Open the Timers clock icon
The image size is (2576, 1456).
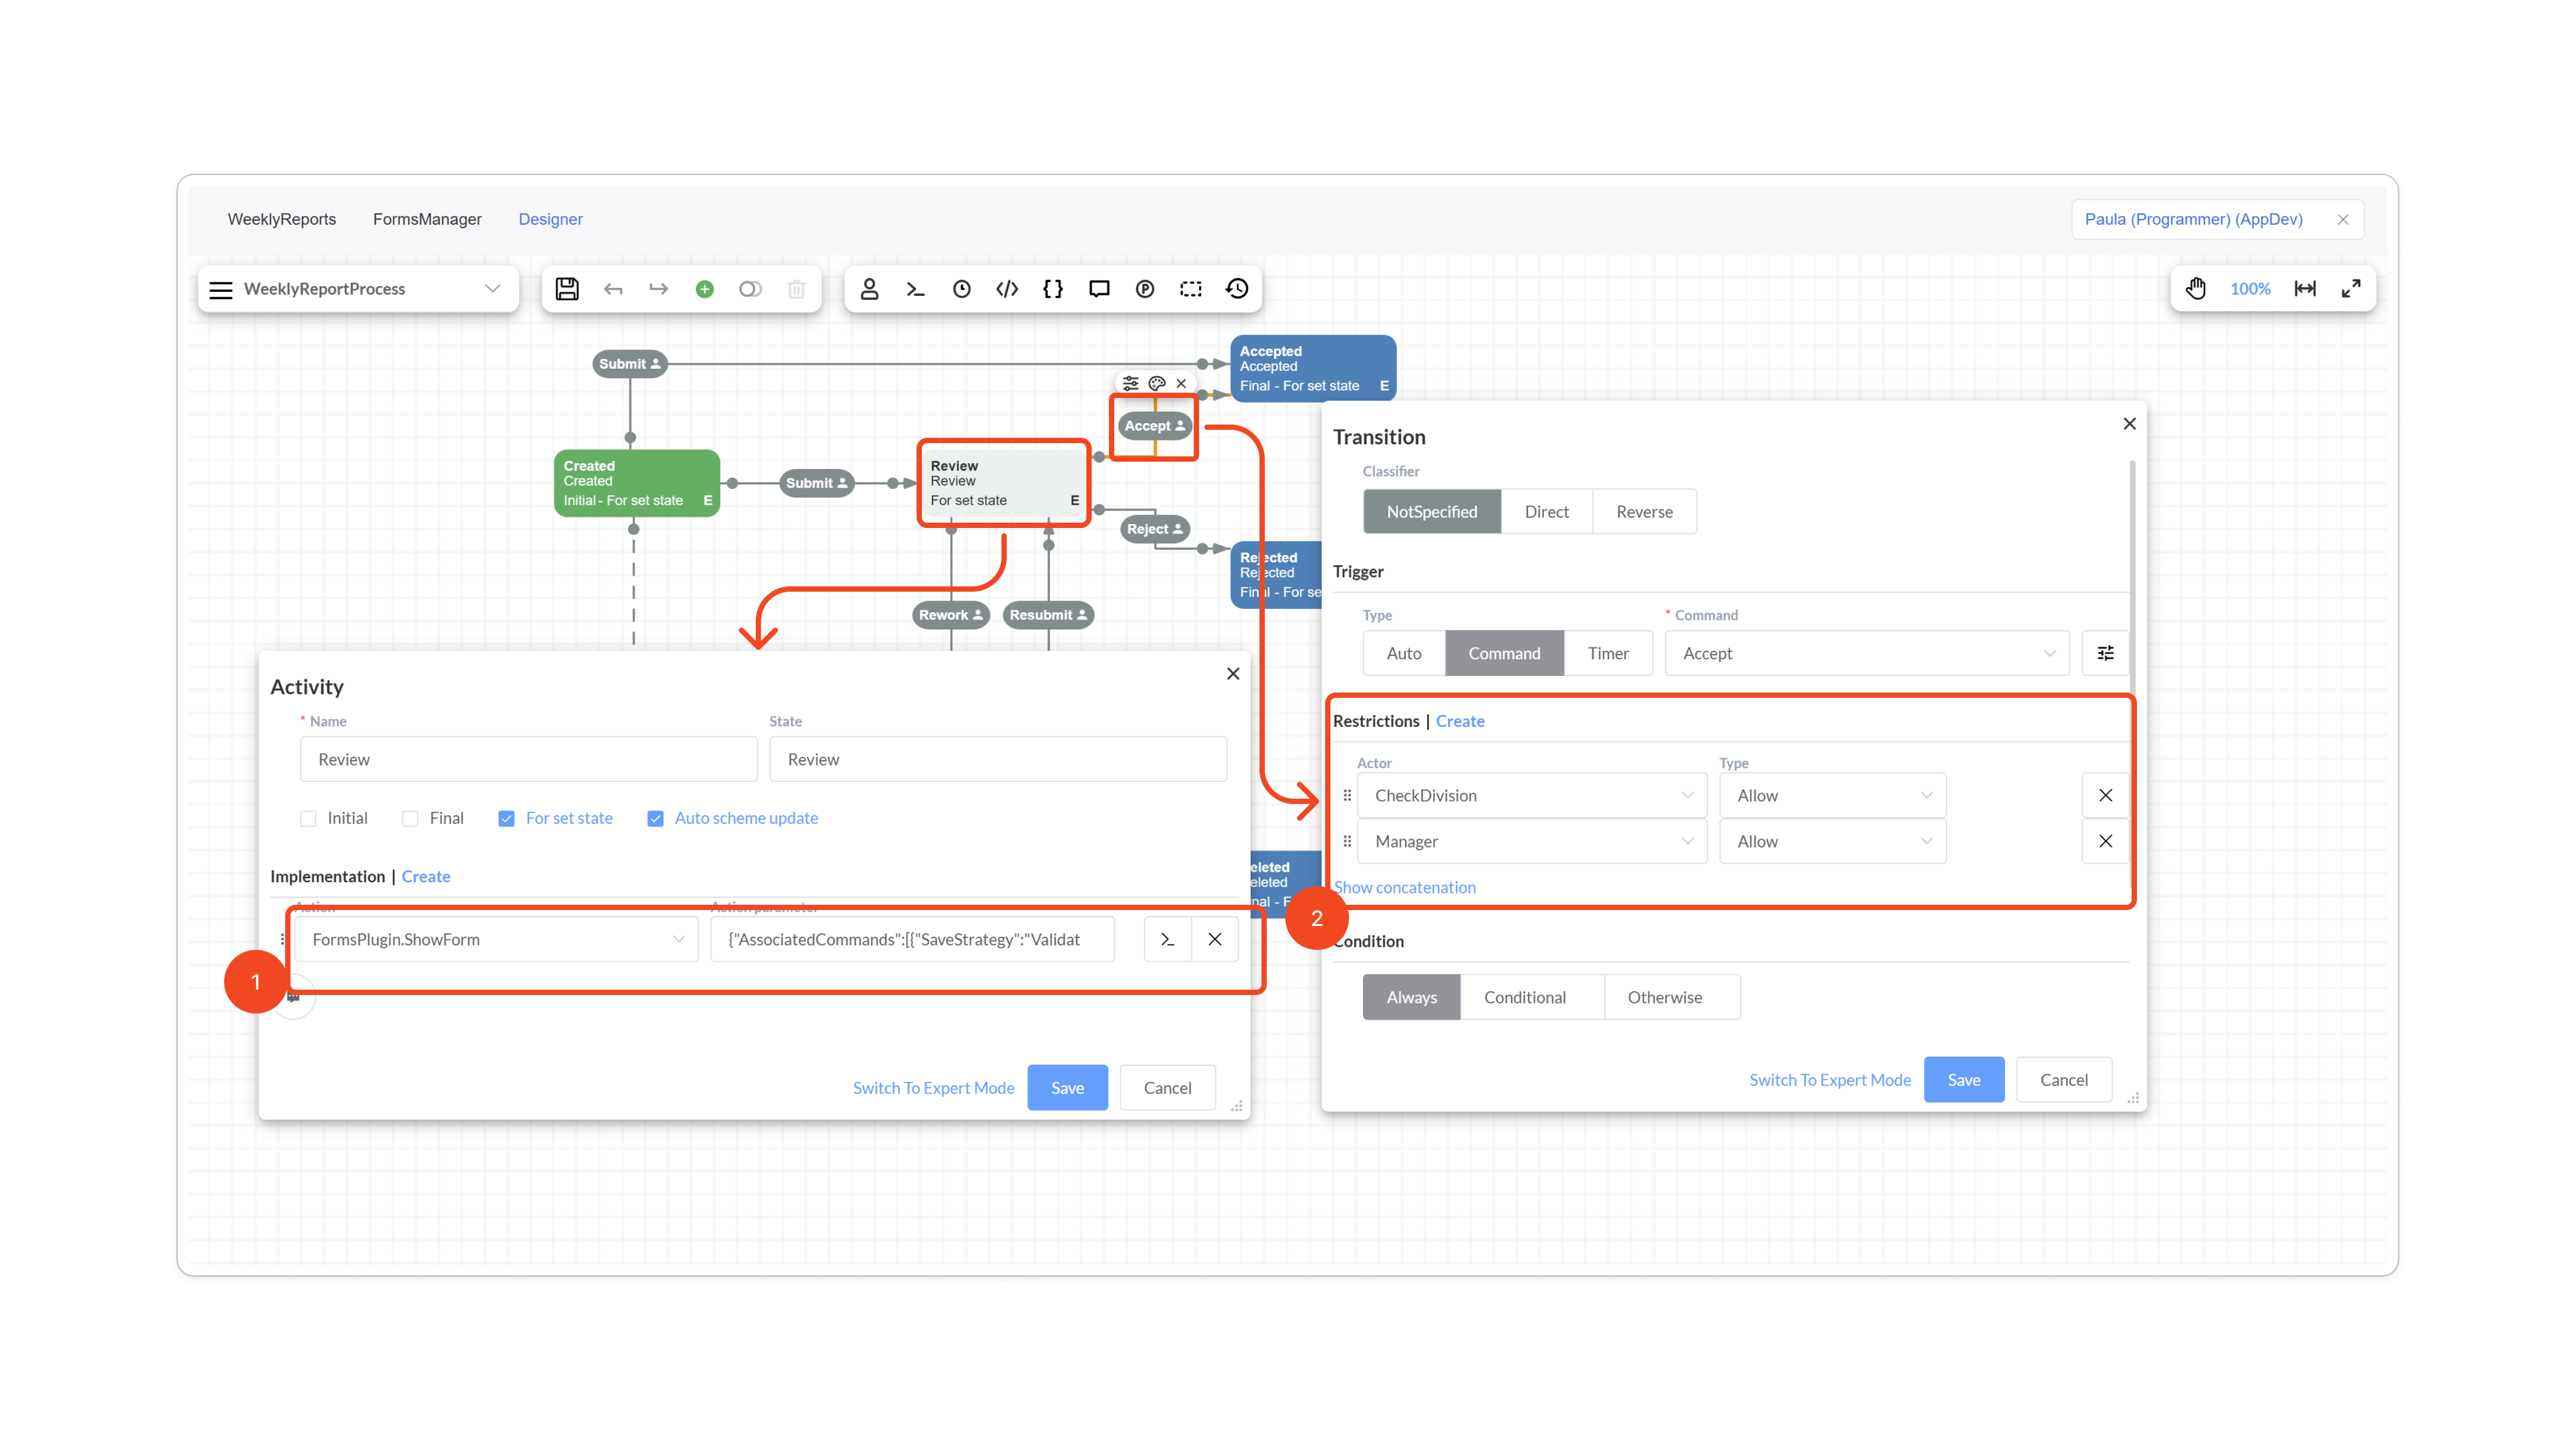coord(961,289)
